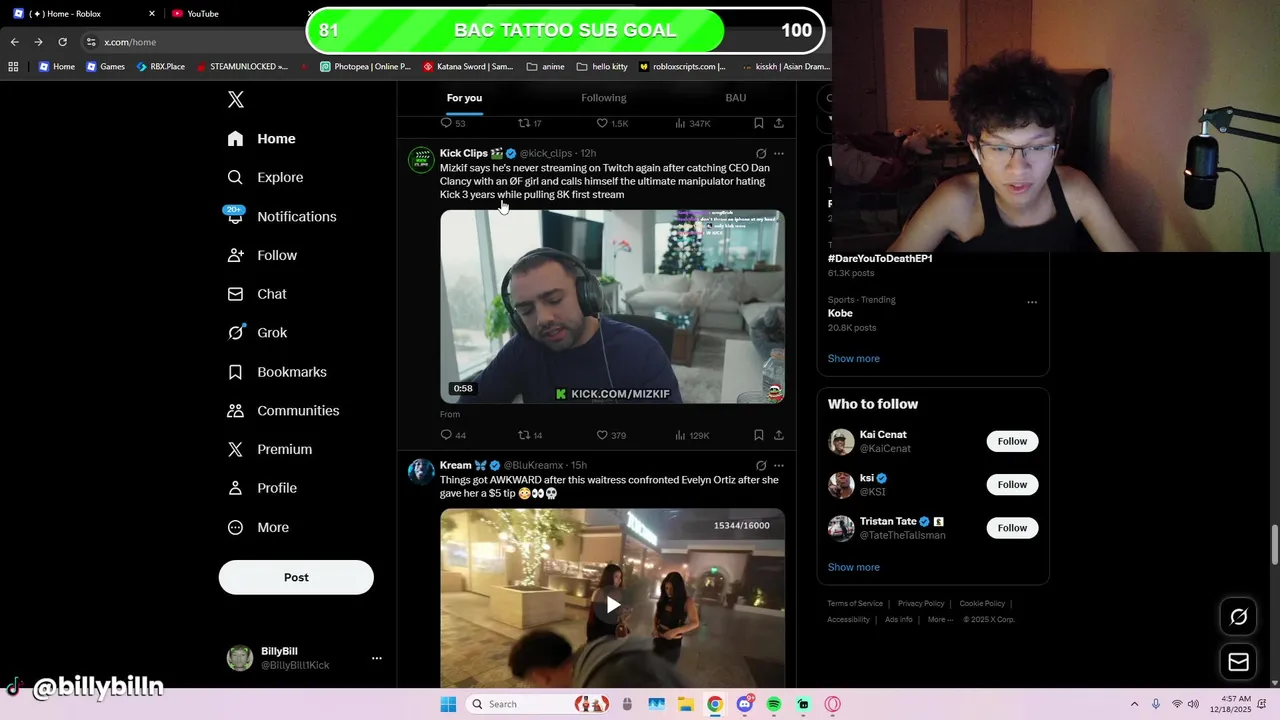Open Grok in X sidebar
The height and width of the screenshot is (720, 1280).
coord(257,333)
